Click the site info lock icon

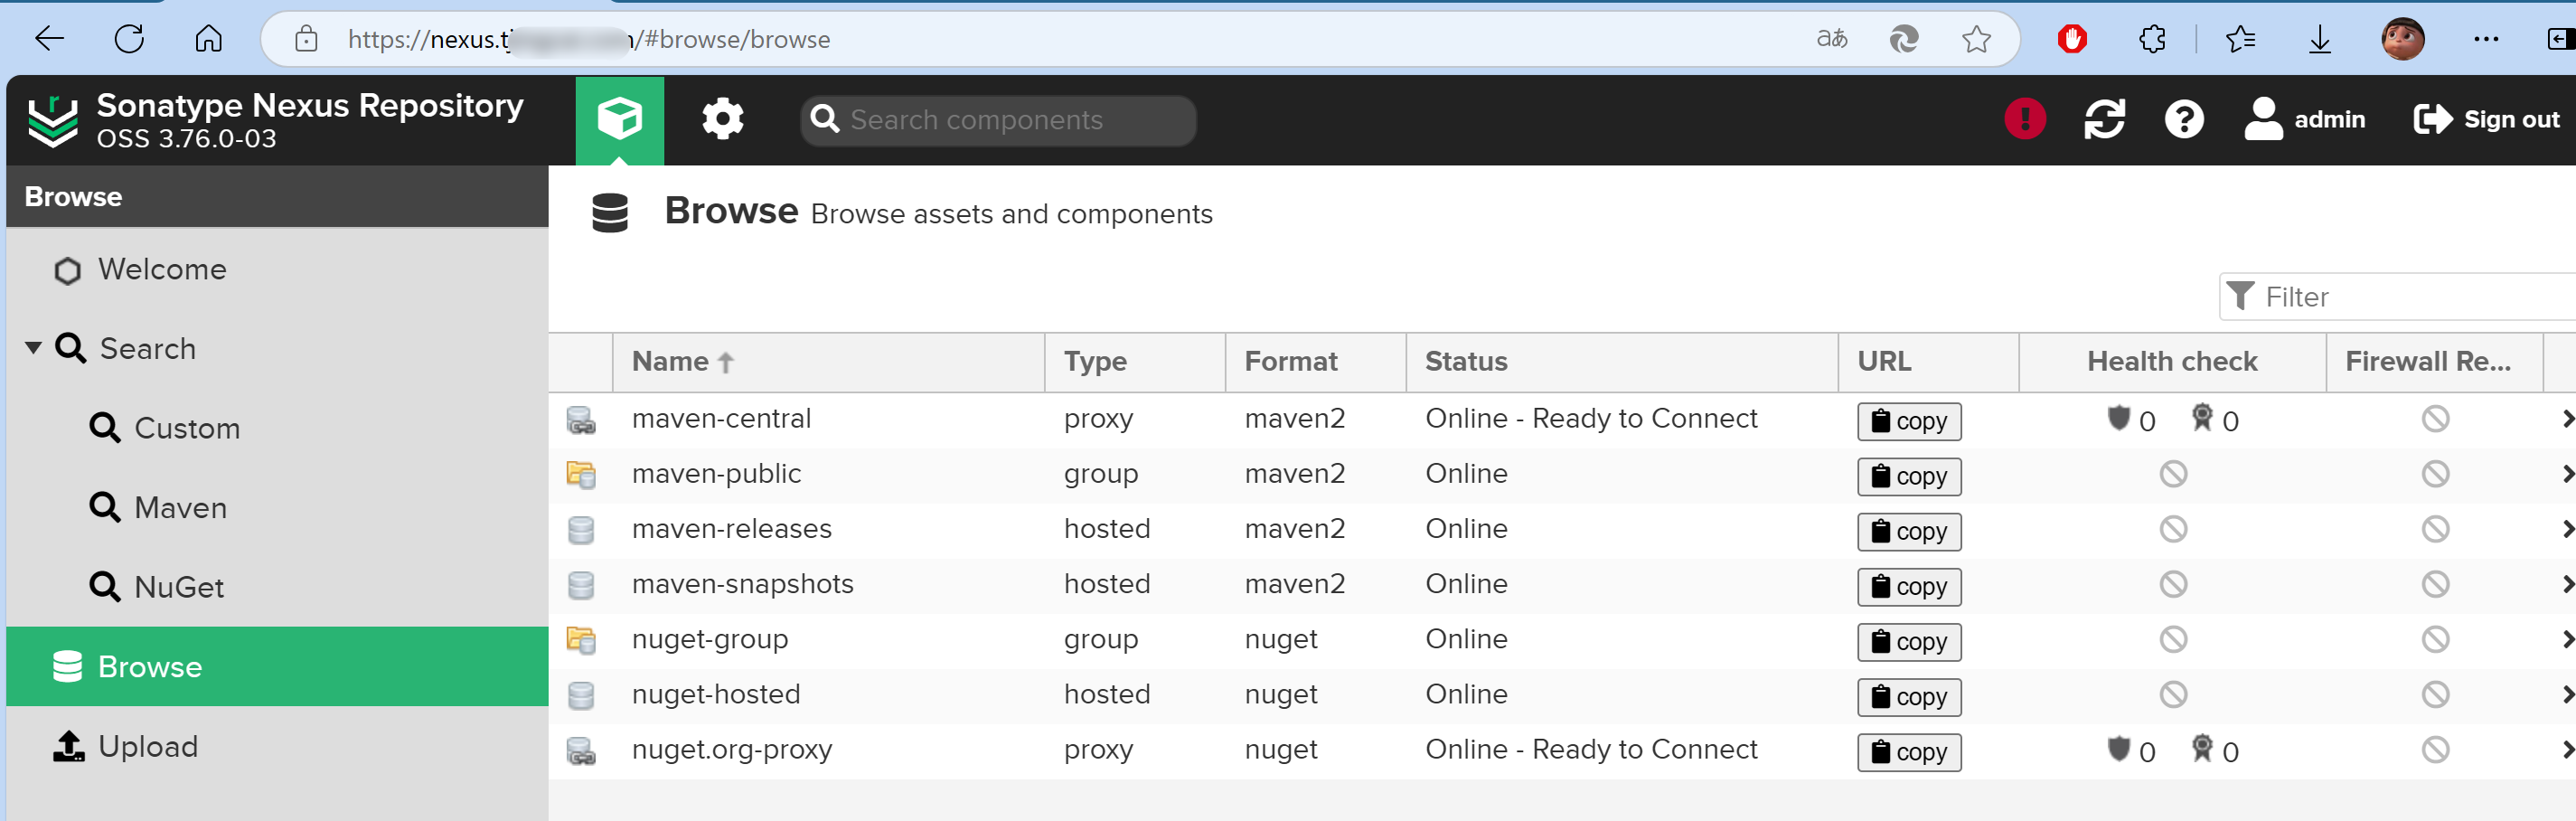point(306,40)
